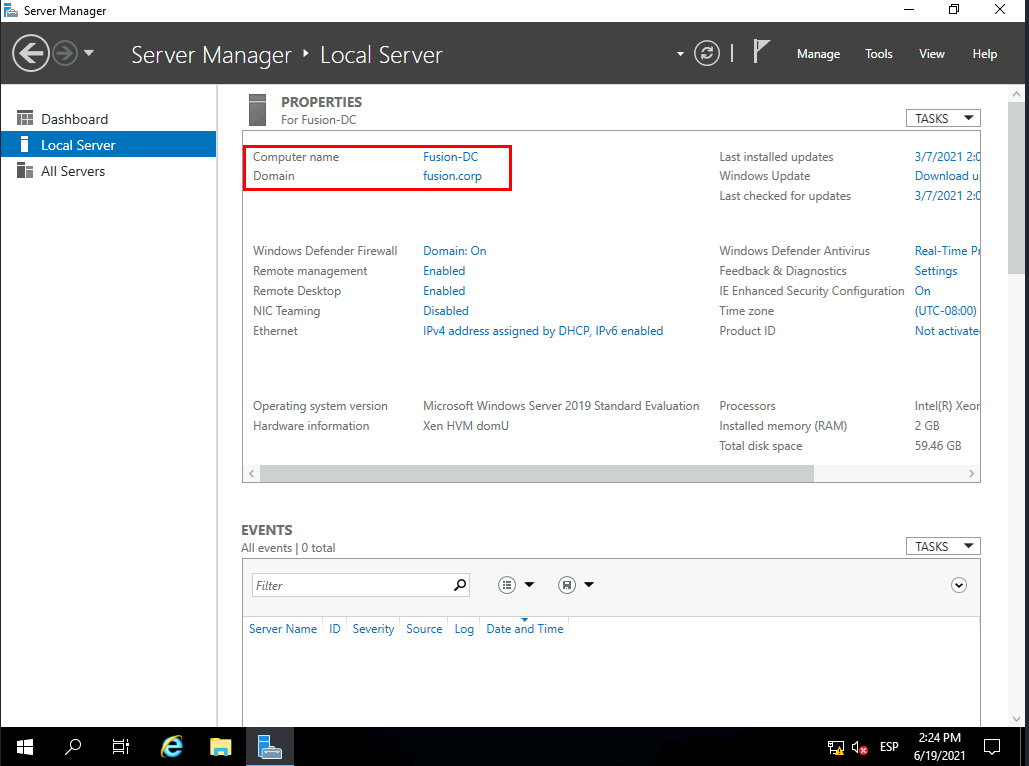Open the Events query list icon
The width and height of the screenshot is (1029, 766).
(x=507, y=585)
